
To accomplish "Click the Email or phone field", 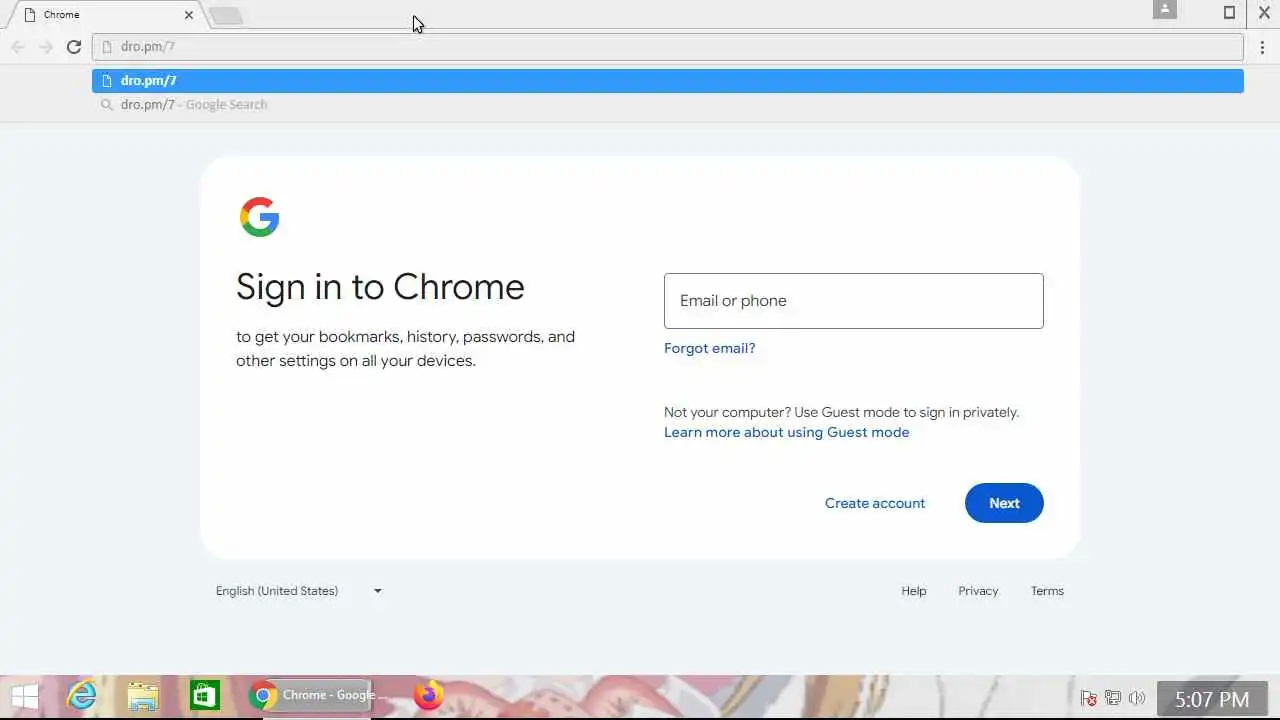I will tap(853, 301).
